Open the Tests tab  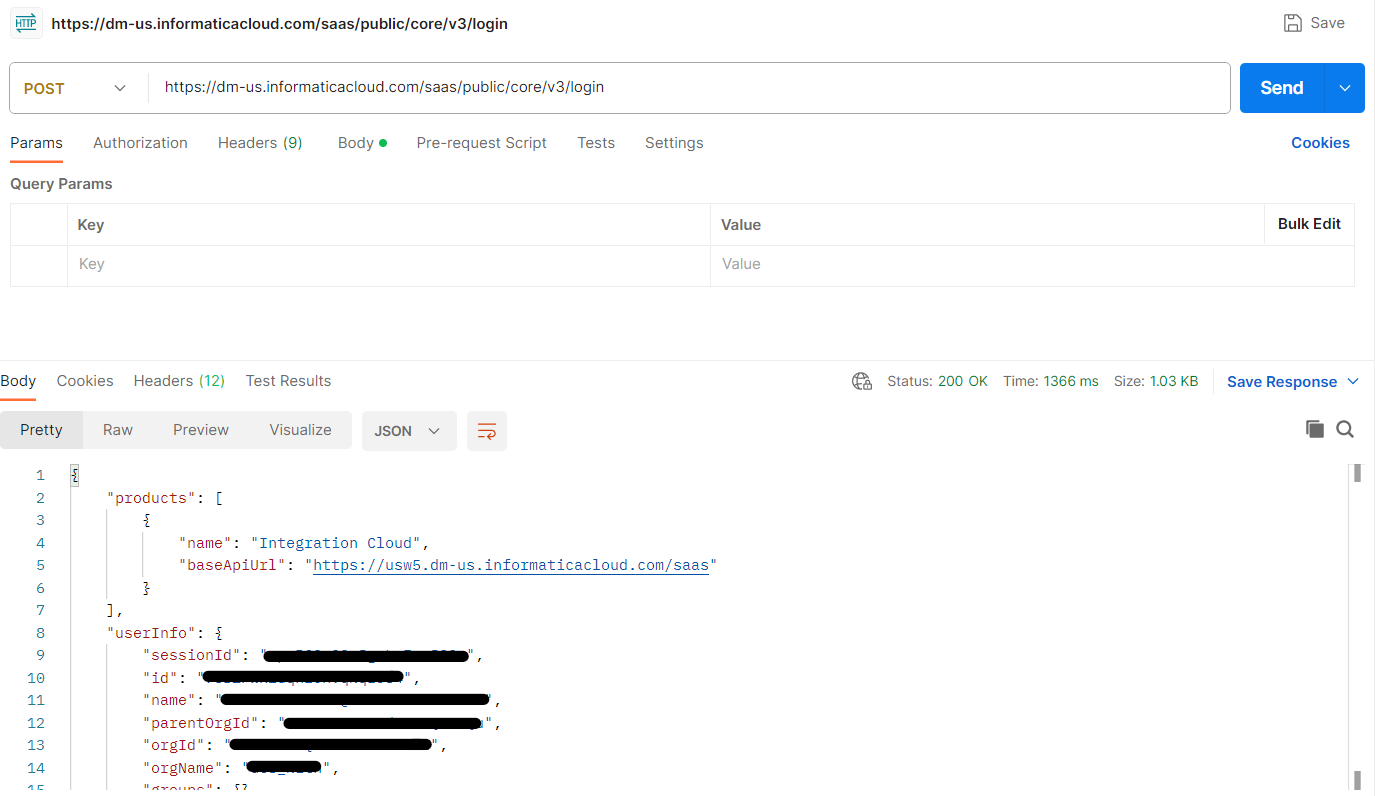click(x=596, y=143)
